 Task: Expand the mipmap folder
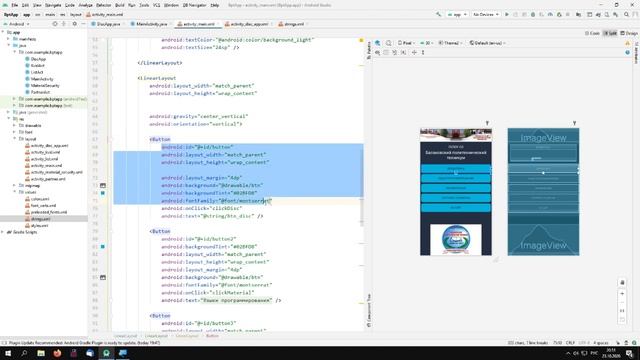15,185
